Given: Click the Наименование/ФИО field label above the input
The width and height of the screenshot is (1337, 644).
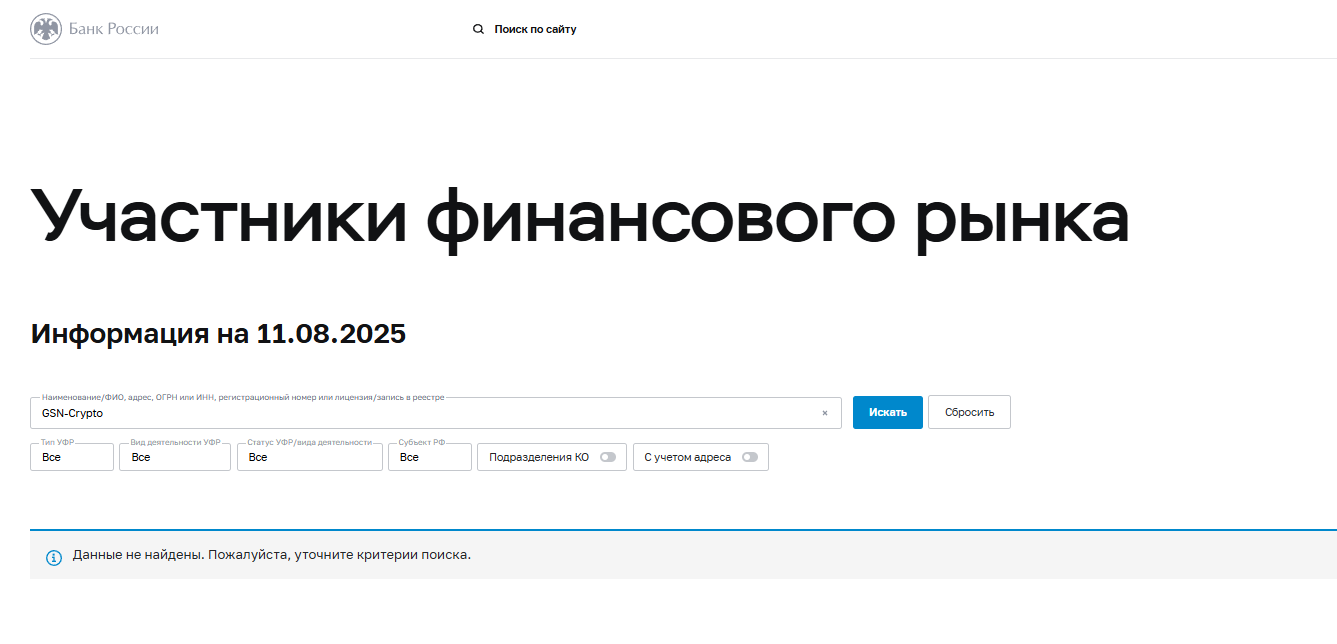Looking at the screenshot, I should pos(243,397).
